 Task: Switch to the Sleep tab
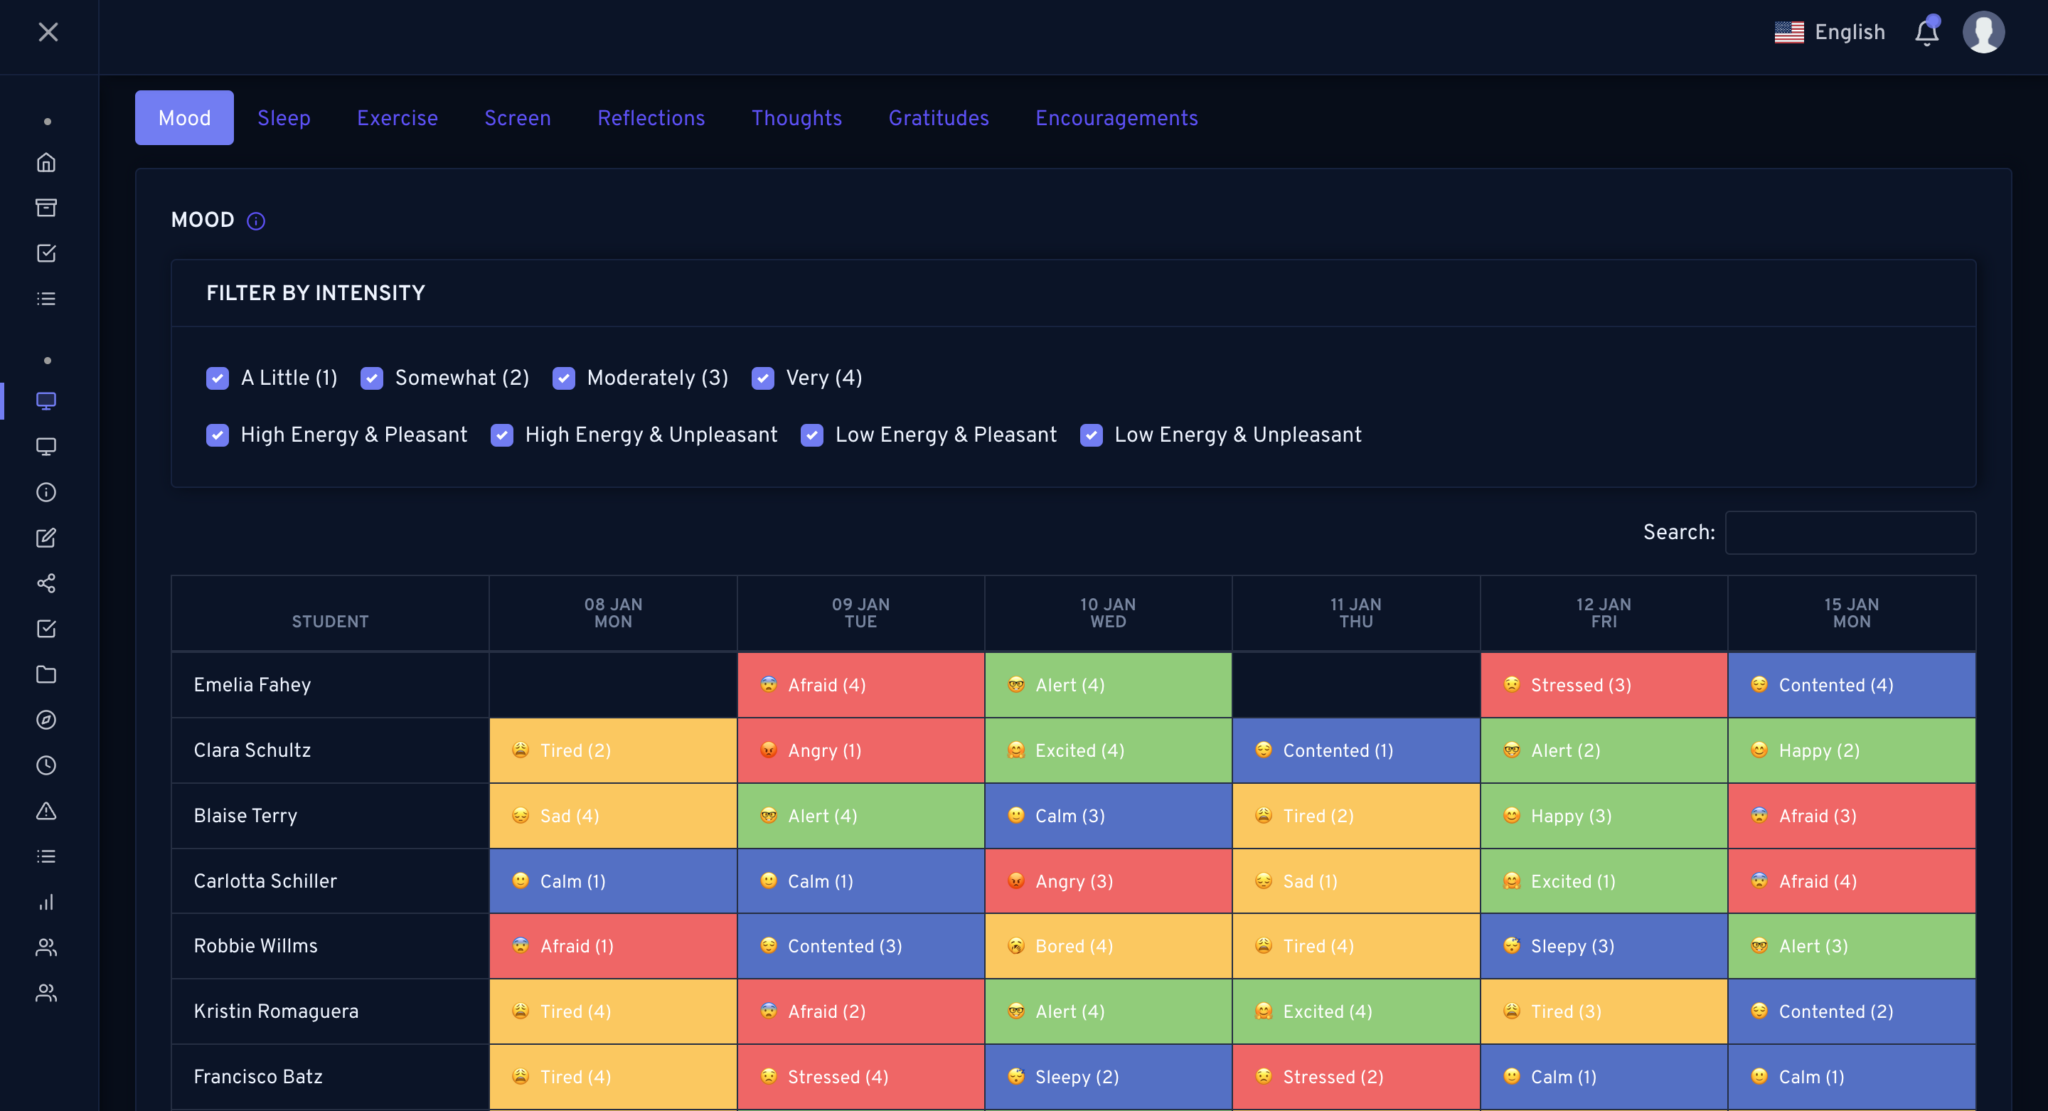(283, 117)
